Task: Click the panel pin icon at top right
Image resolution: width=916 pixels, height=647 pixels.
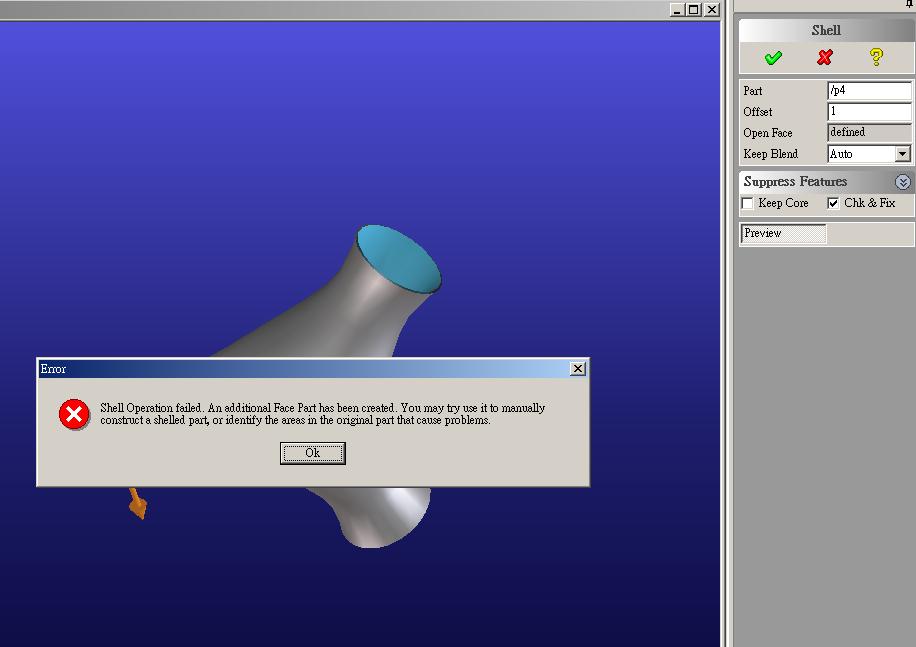Action: click(909, 4)
